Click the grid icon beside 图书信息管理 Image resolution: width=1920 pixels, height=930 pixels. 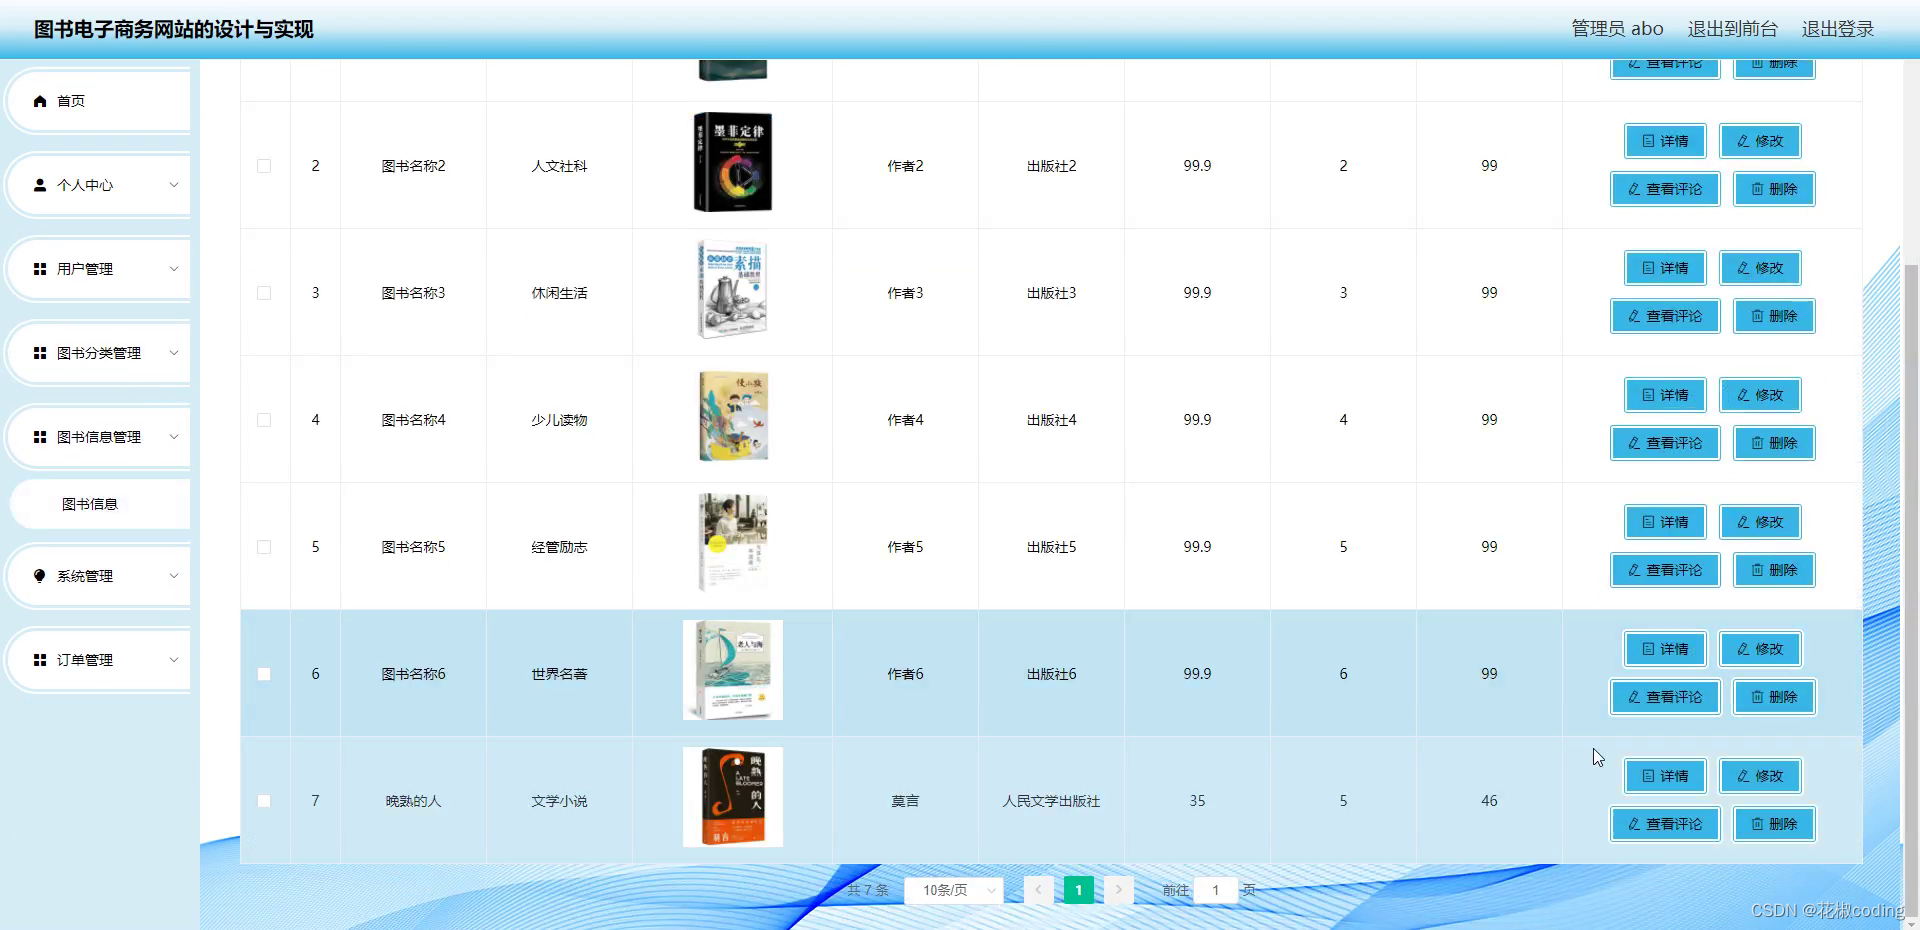[x=40, y=437]
